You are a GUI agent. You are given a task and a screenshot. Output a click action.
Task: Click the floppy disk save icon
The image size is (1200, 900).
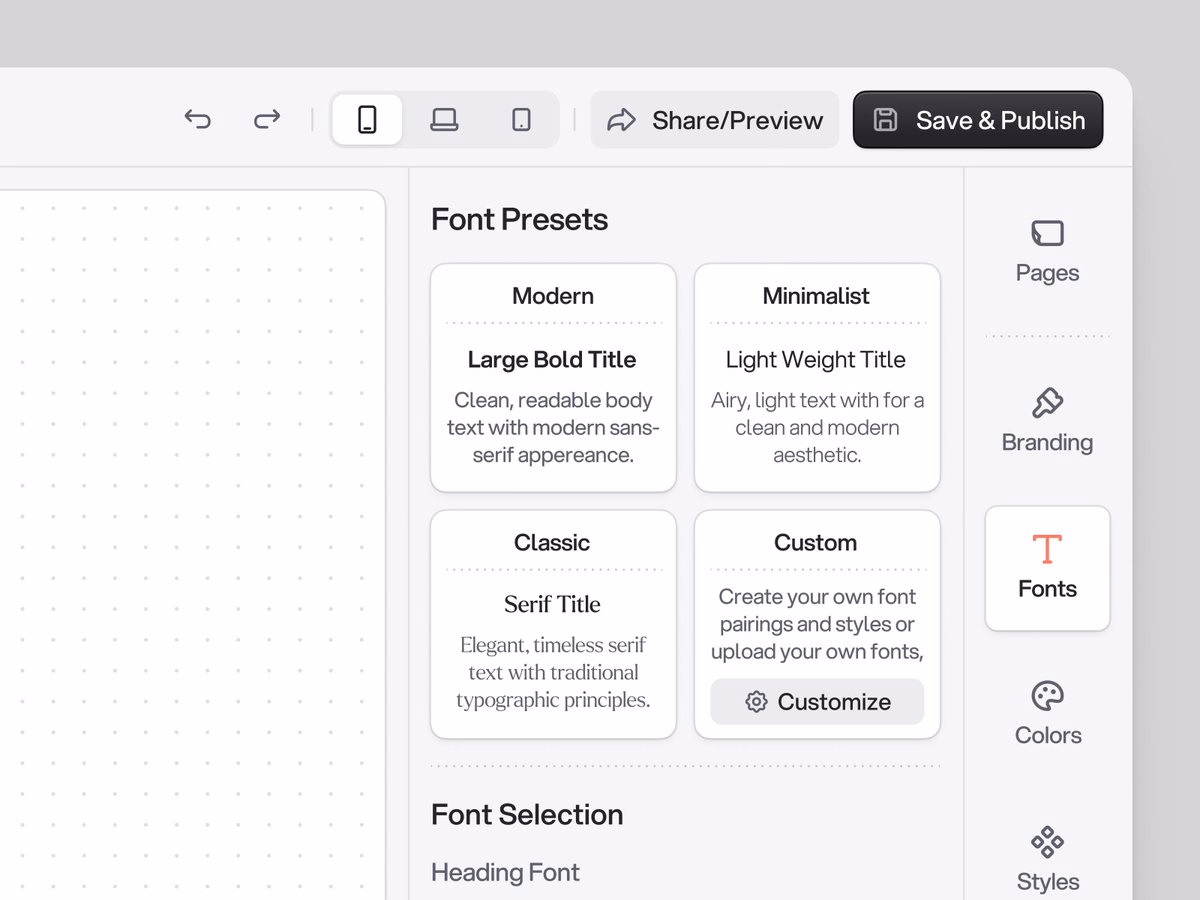[x=885, y=120]
